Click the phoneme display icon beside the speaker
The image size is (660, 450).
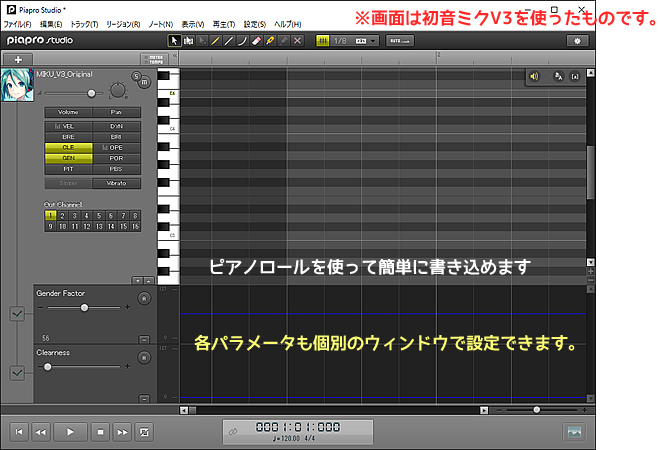558,76
